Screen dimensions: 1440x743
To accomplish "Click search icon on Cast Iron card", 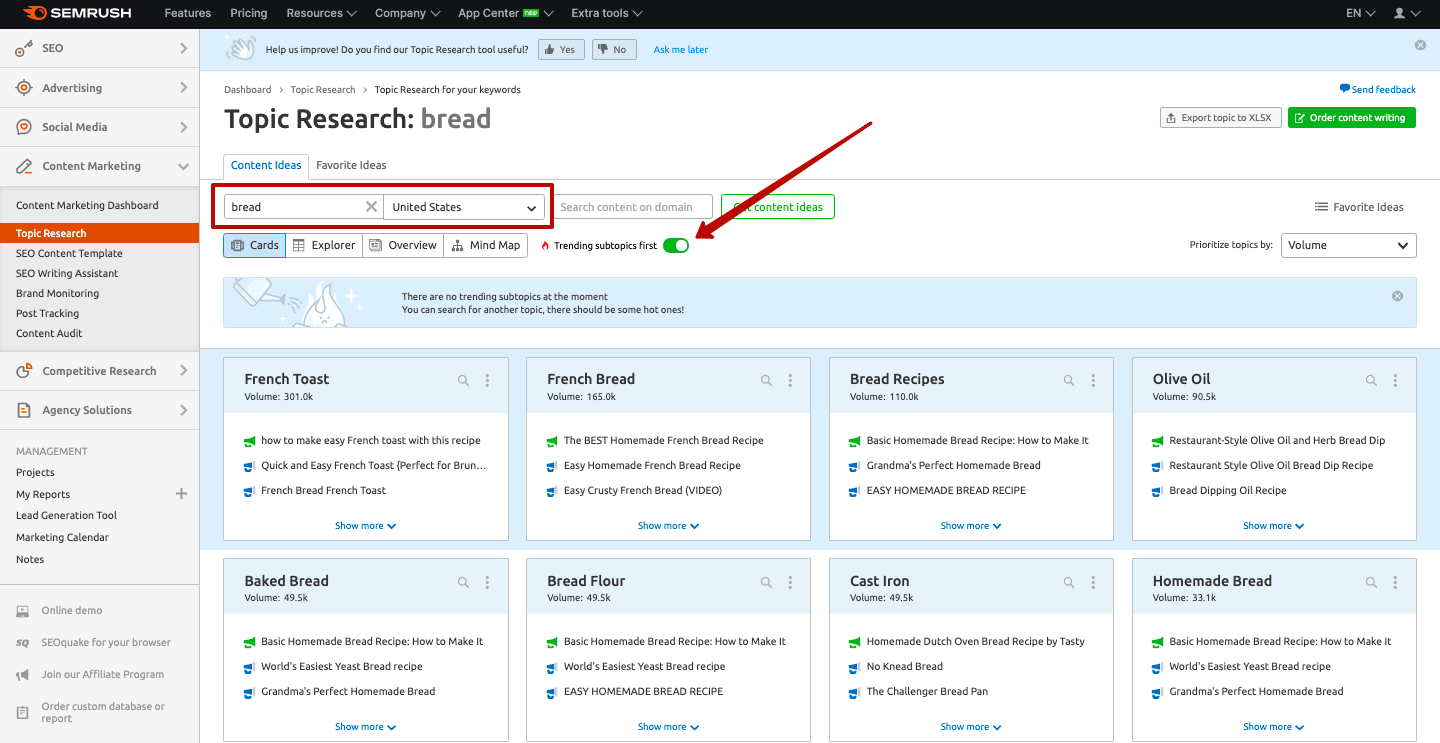I will [1069, 582].
